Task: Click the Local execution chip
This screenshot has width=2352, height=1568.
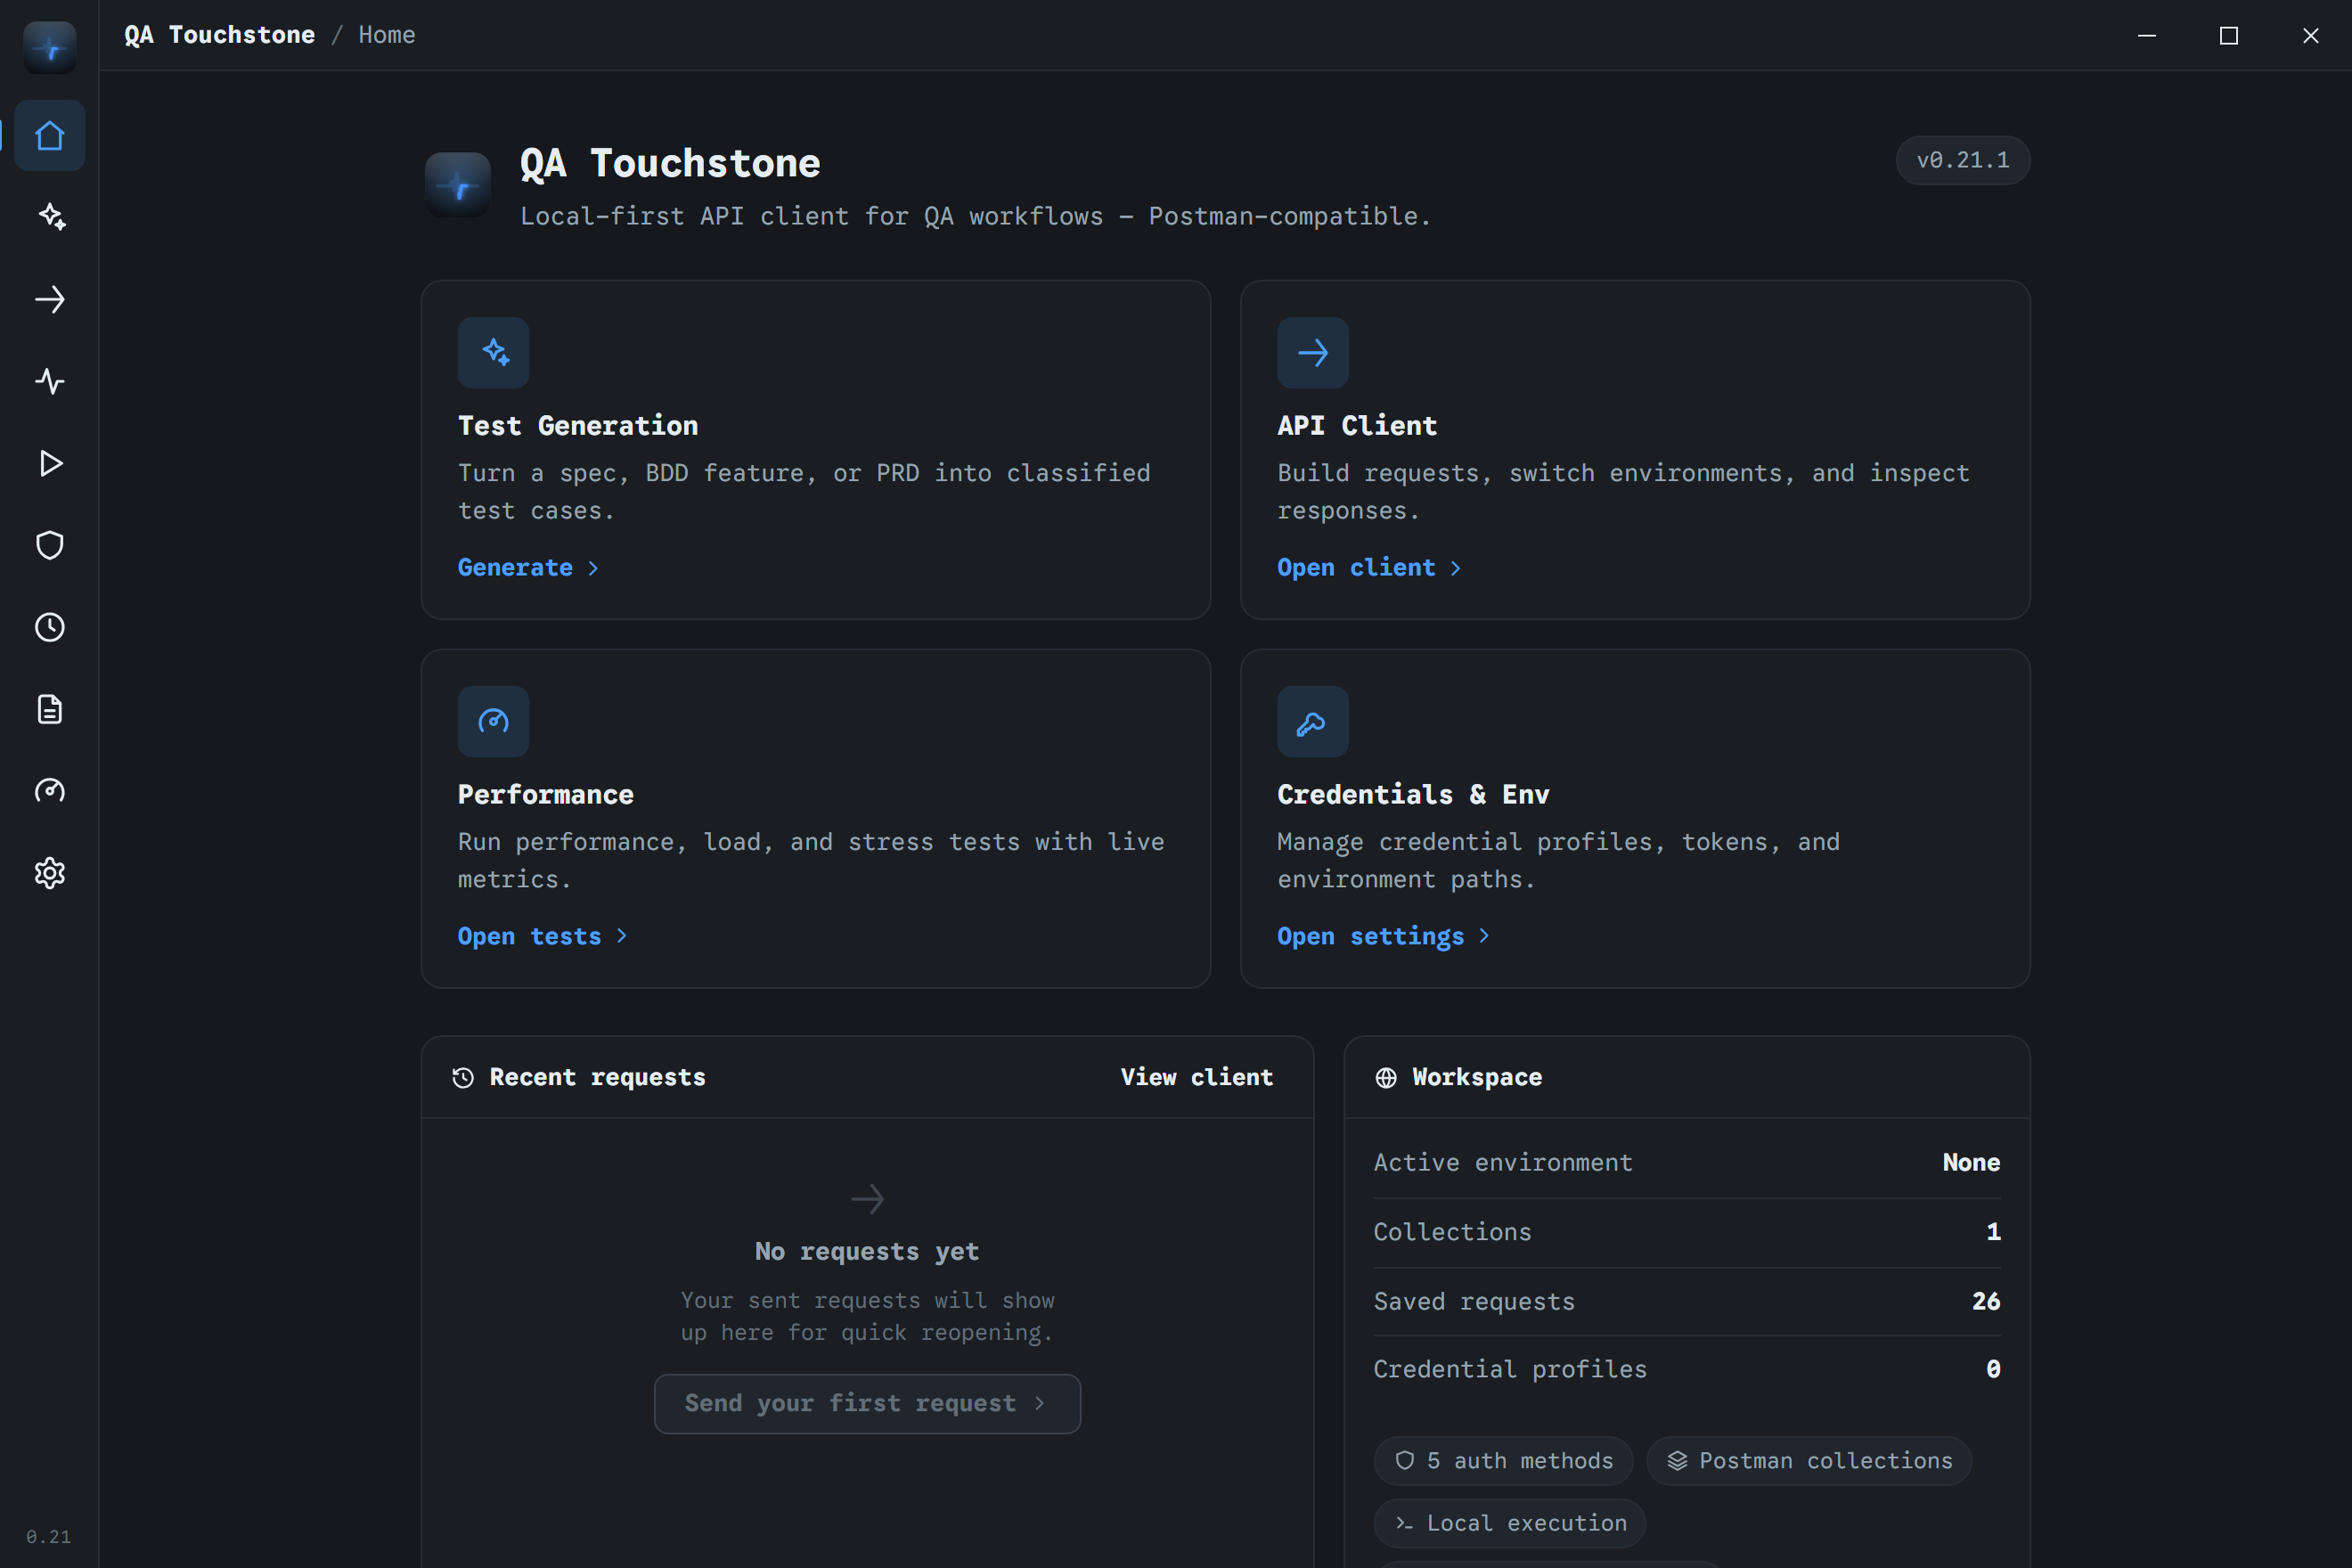Action: point(1510,1523)
